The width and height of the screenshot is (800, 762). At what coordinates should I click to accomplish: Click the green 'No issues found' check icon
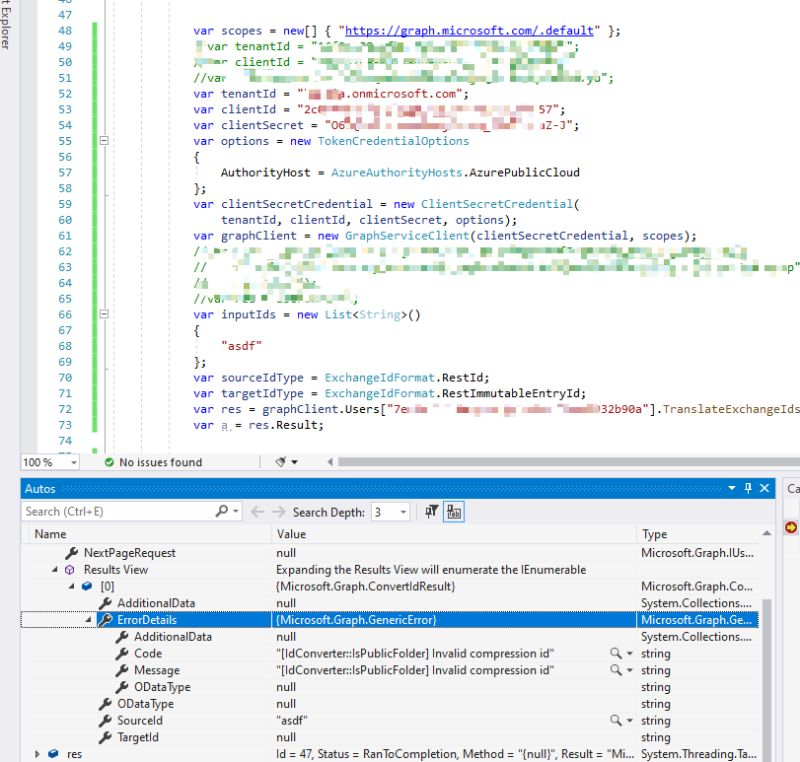coord(110,462)
